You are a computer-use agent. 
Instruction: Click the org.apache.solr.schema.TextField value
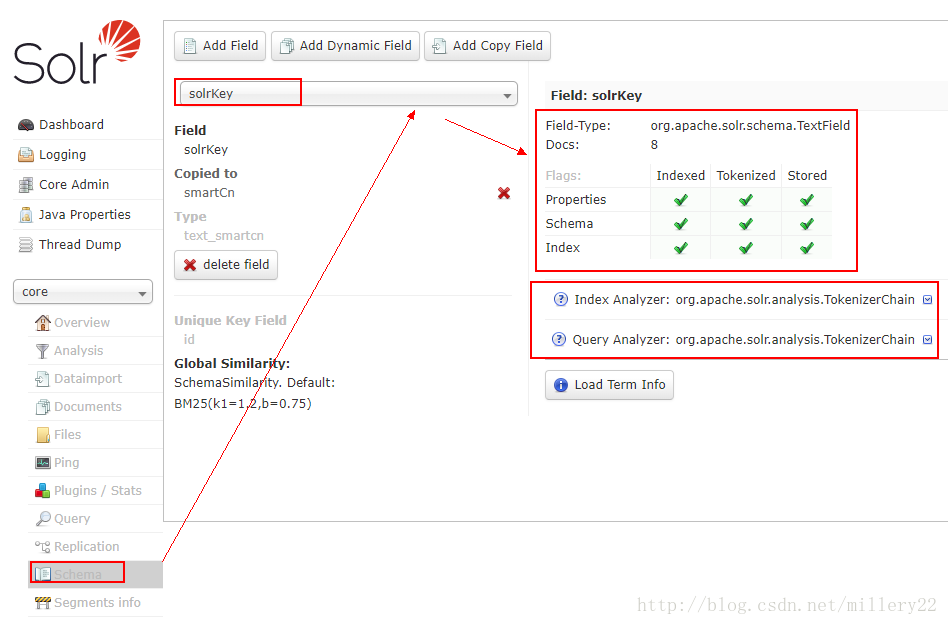[750, 126]
